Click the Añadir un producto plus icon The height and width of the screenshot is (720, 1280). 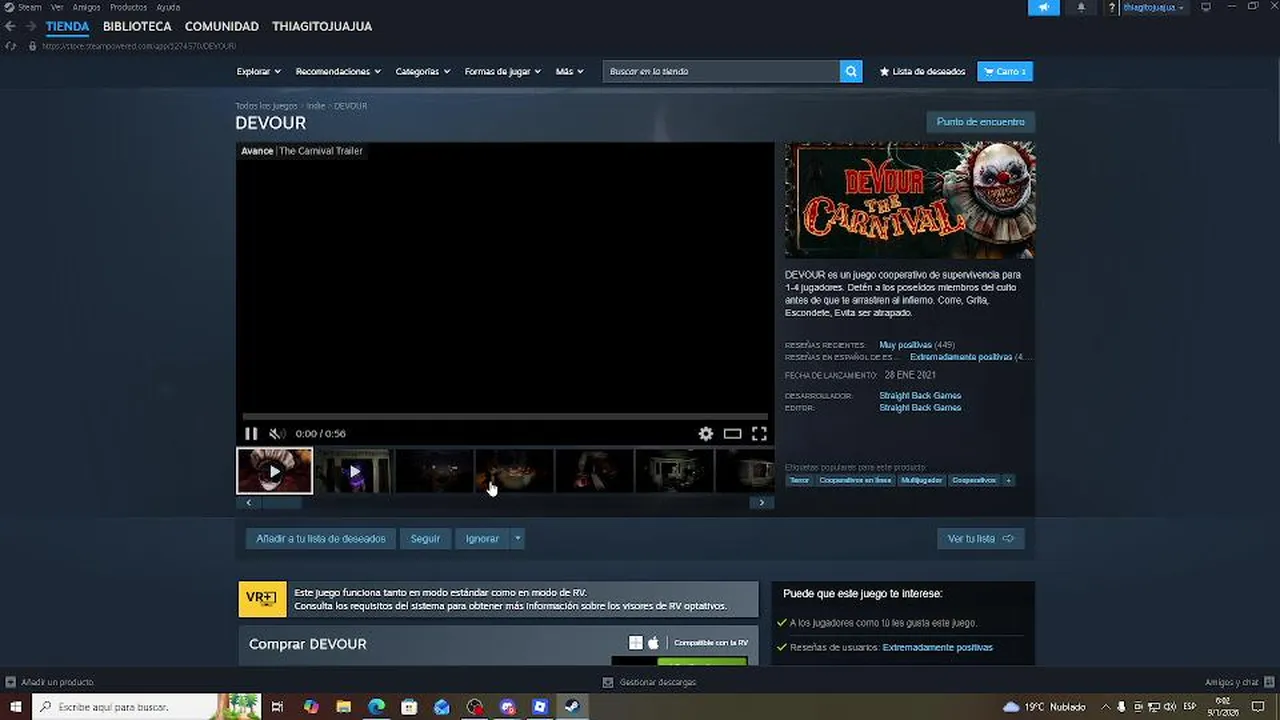(11, 682)
